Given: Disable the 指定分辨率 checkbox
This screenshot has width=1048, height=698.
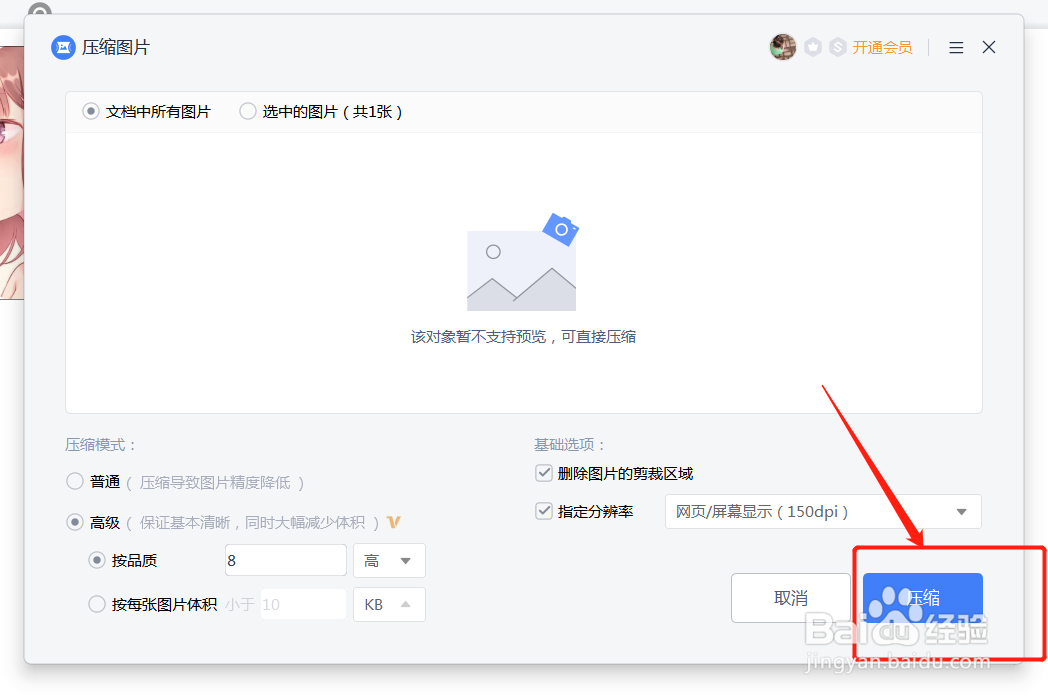Looking at the screenshot, I should (x=544, y=511).
